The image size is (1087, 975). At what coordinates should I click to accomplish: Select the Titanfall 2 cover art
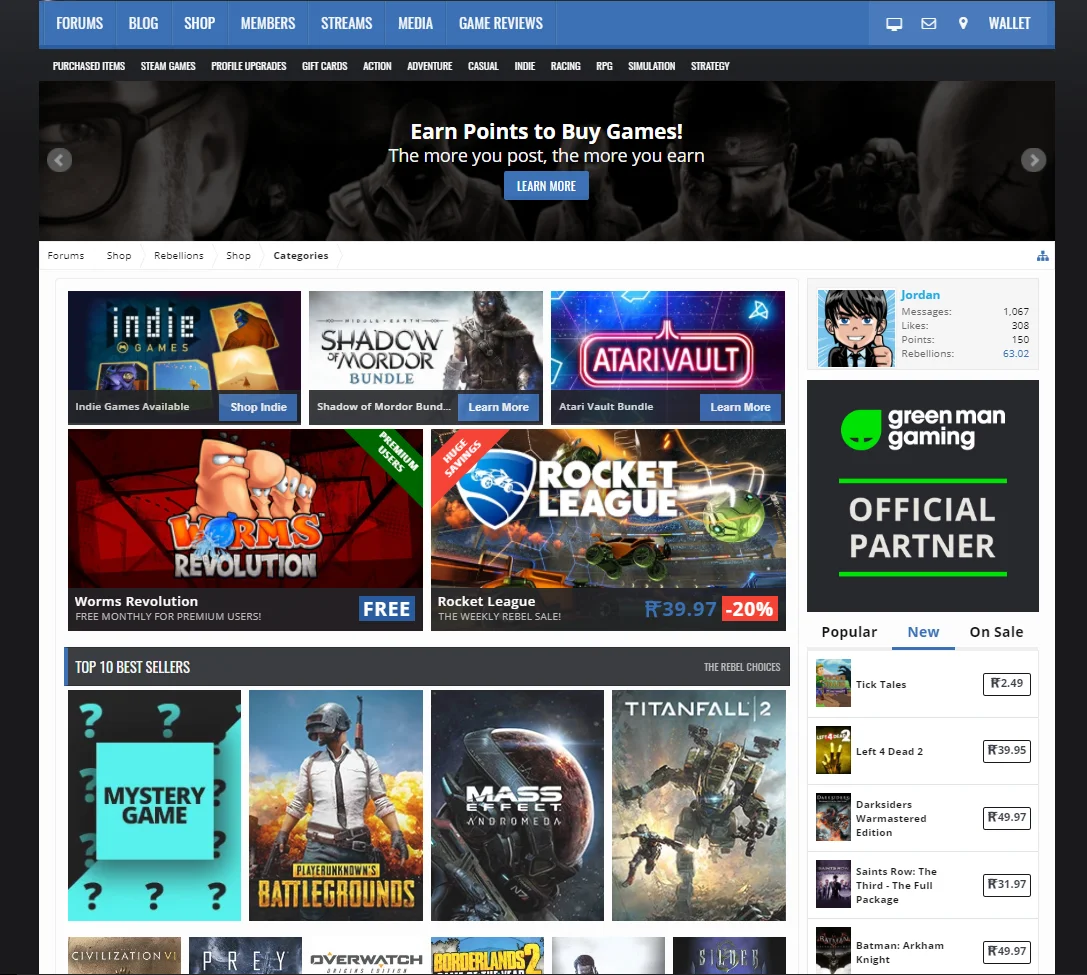point(698,805)
